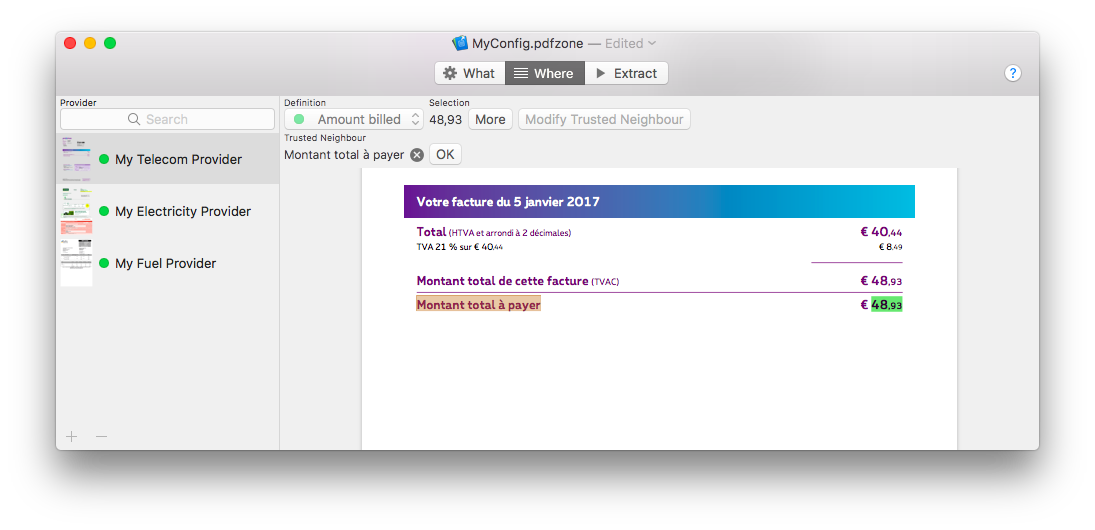The image size is (1095, 530).
Task: Confirm with the OK button
Action: pyautogui.click(x=445, y=155)
